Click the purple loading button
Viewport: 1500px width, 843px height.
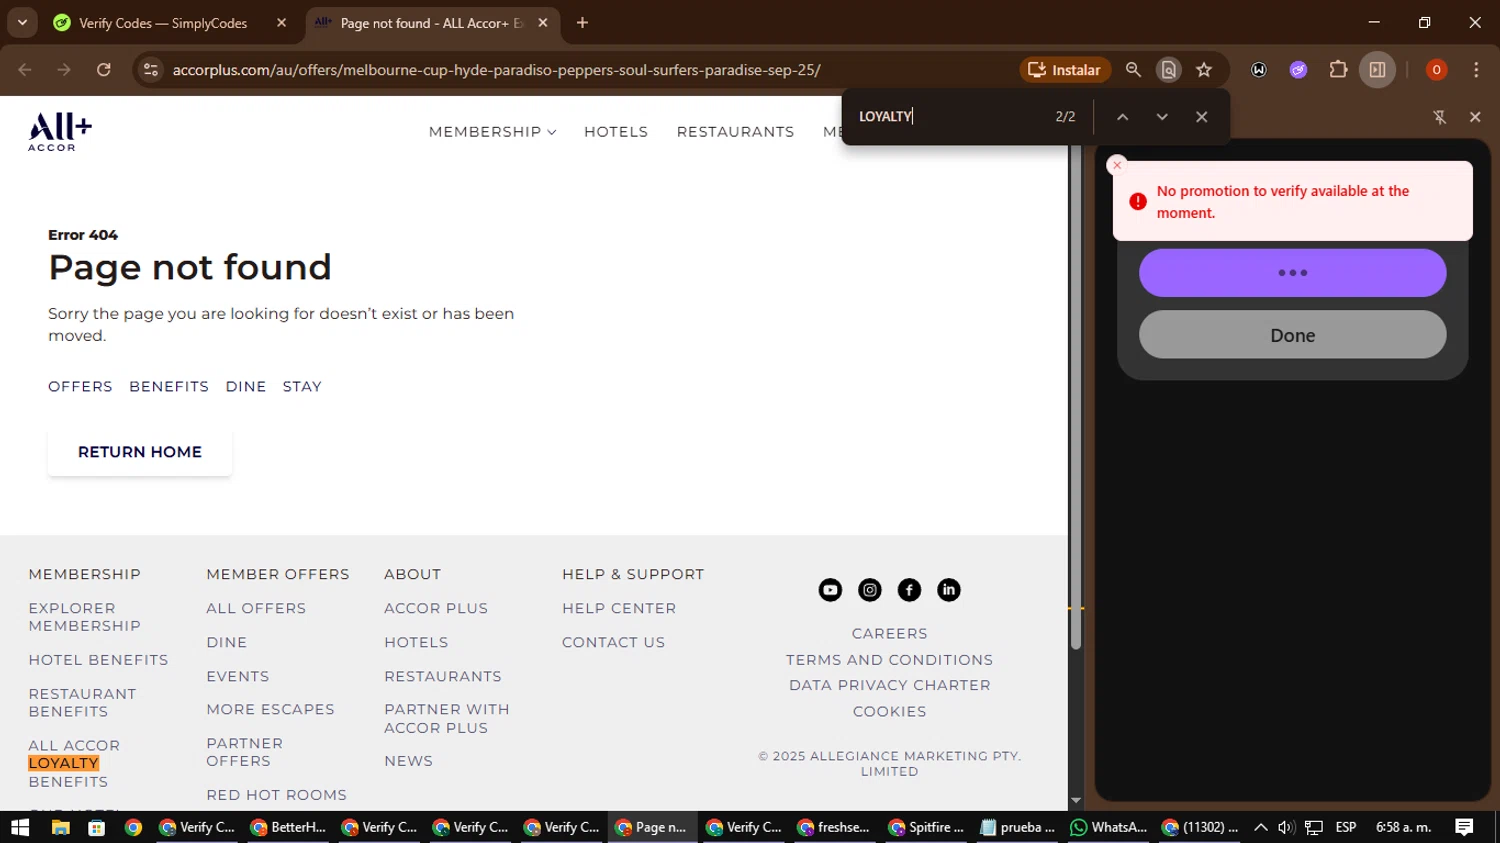click(x=1292, y=273)
